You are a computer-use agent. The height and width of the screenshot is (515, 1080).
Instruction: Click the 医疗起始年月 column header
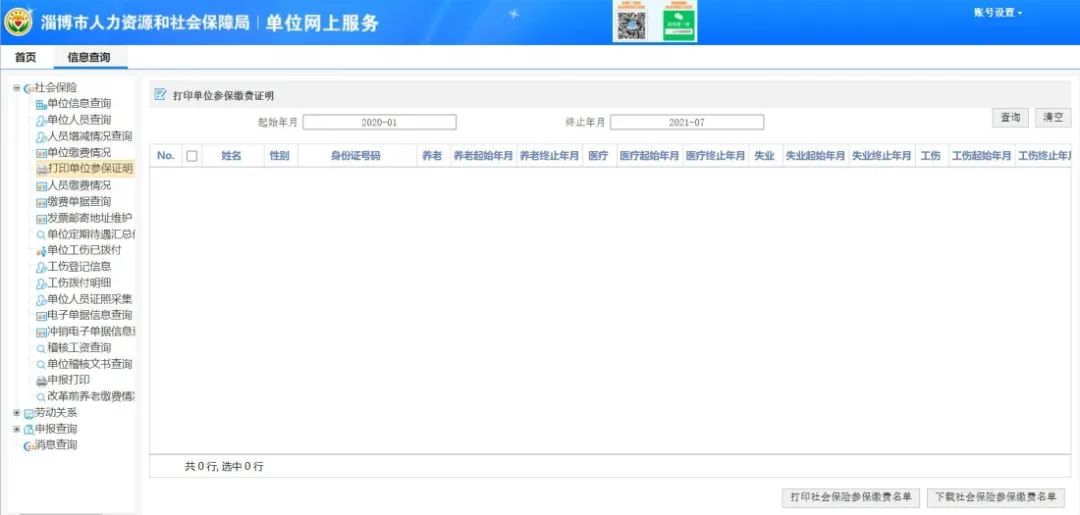coord(649,156)
